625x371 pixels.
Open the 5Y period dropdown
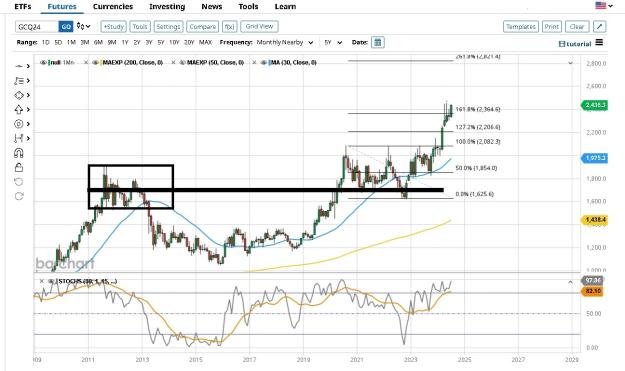(x=333, y=42)
